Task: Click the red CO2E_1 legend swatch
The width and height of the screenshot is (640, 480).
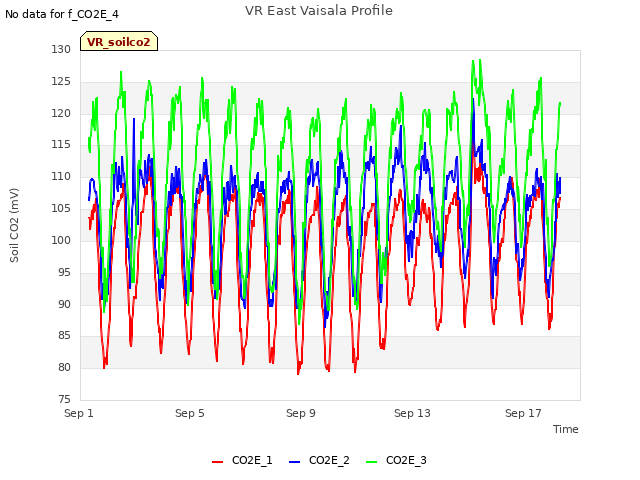Action: click(x=218, y=462)
